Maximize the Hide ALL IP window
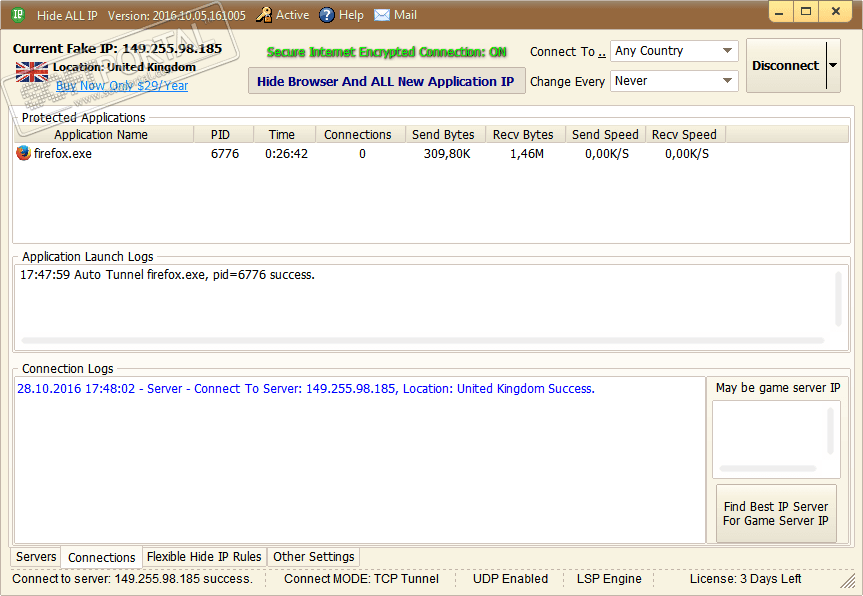863x596 pixels. (x=806, y=12)
